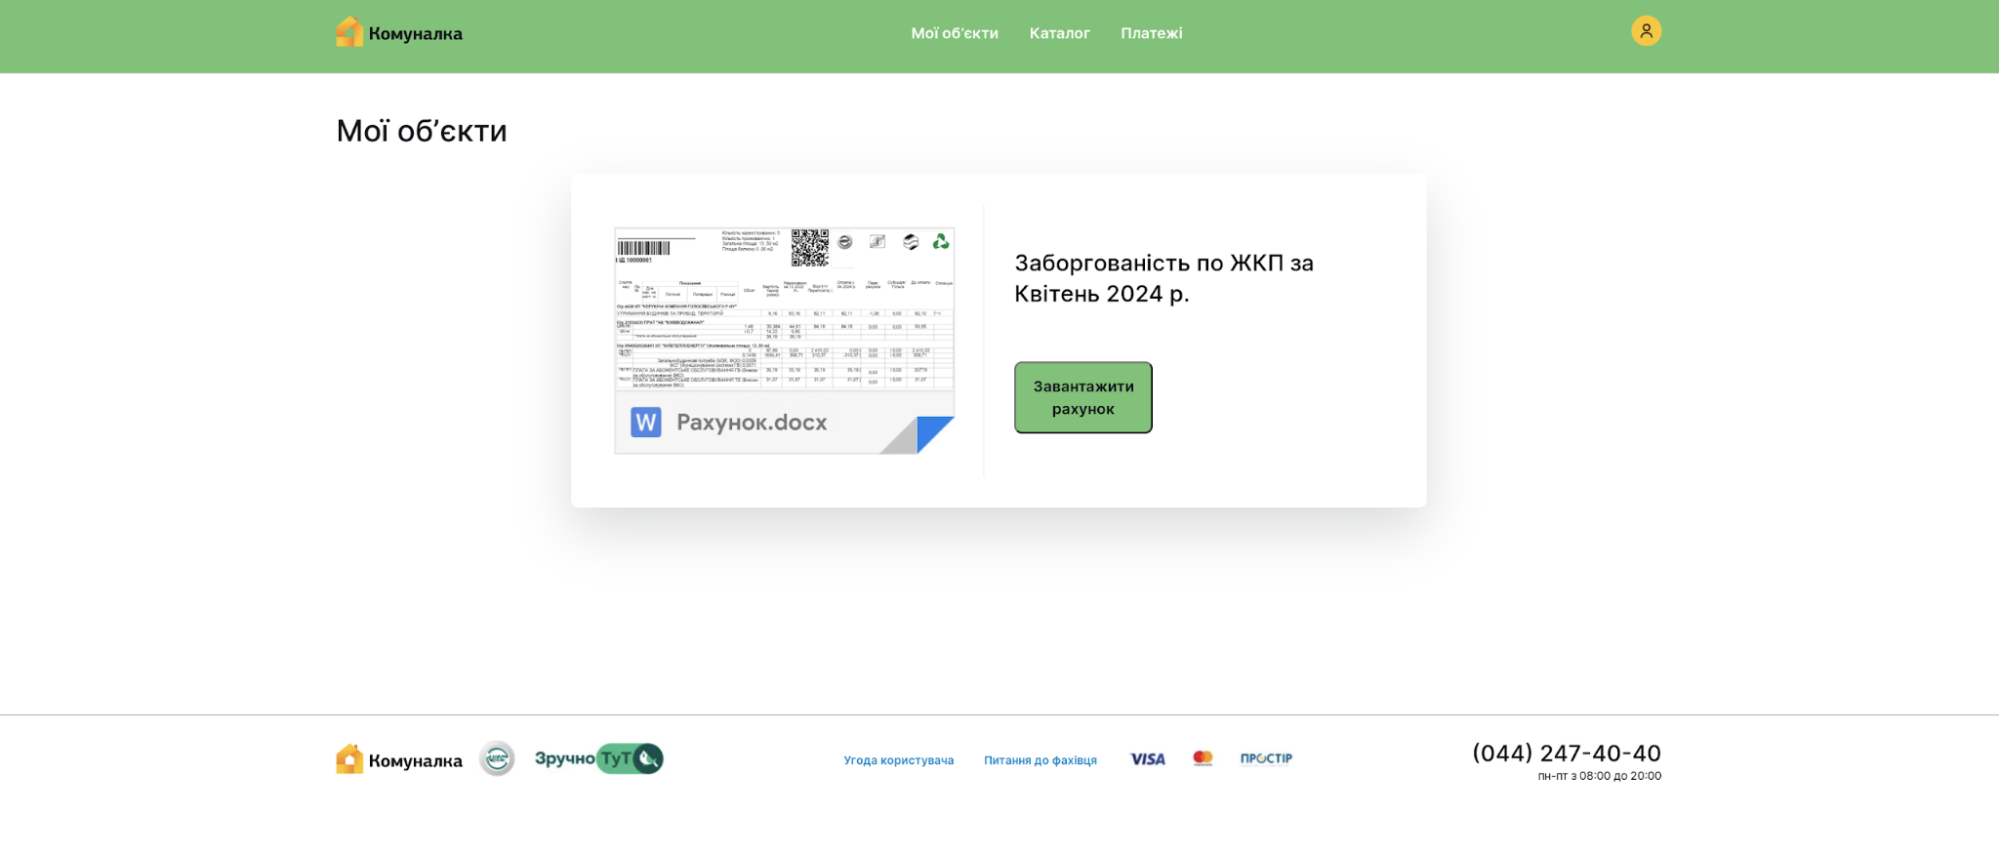Open the user profile avatar icon

click(1645, 31)
